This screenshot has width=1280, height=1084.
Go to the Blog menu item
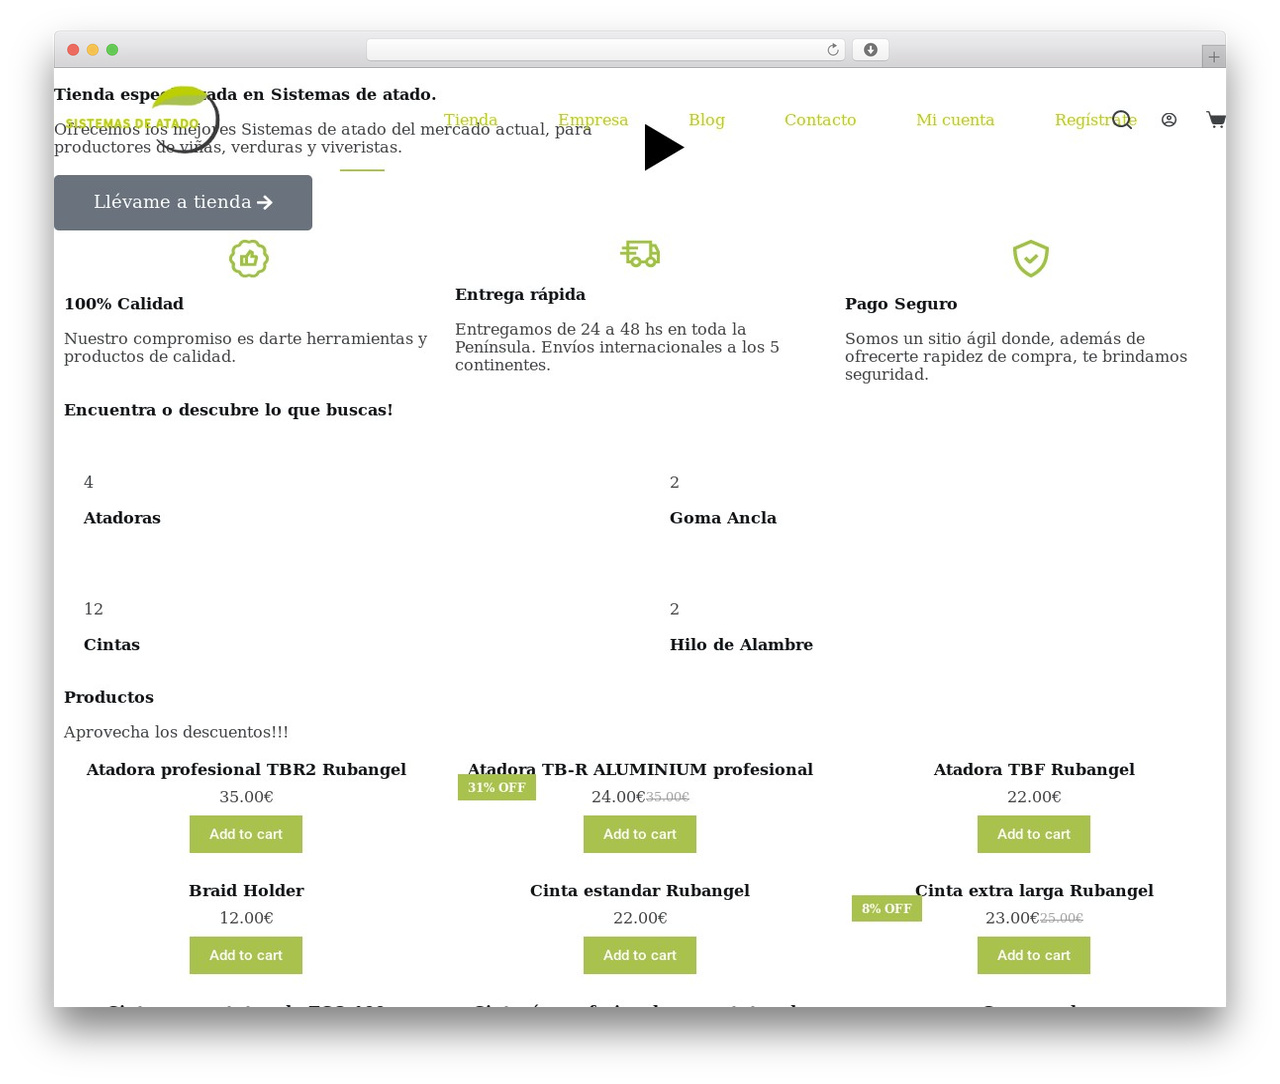tap(706, 120)
